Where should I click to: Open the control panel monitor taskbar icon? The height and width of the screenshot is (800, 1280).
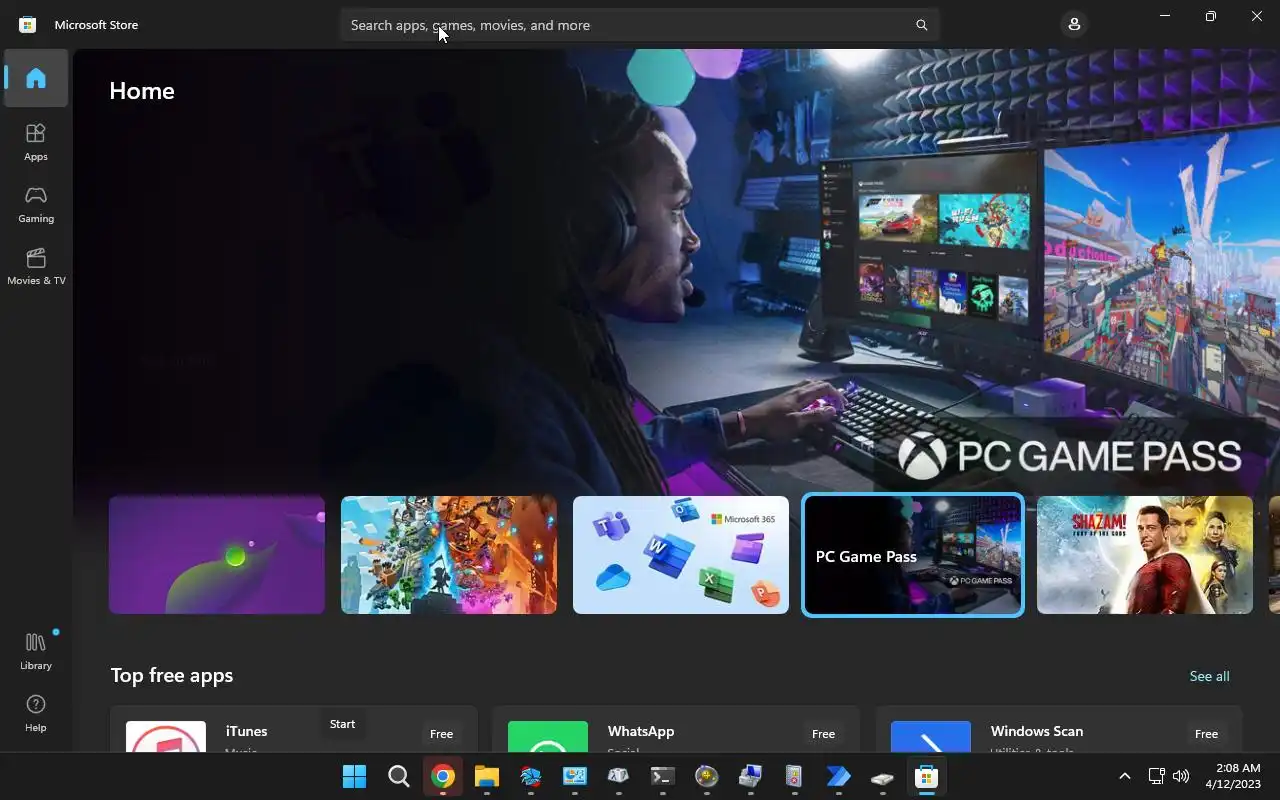click(574, 777)
